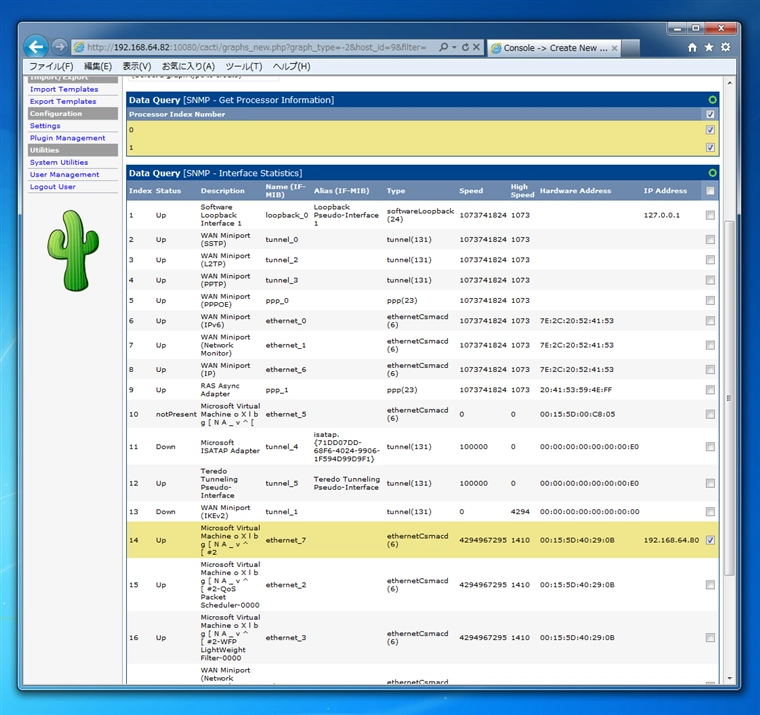Open User Management link

64,175
